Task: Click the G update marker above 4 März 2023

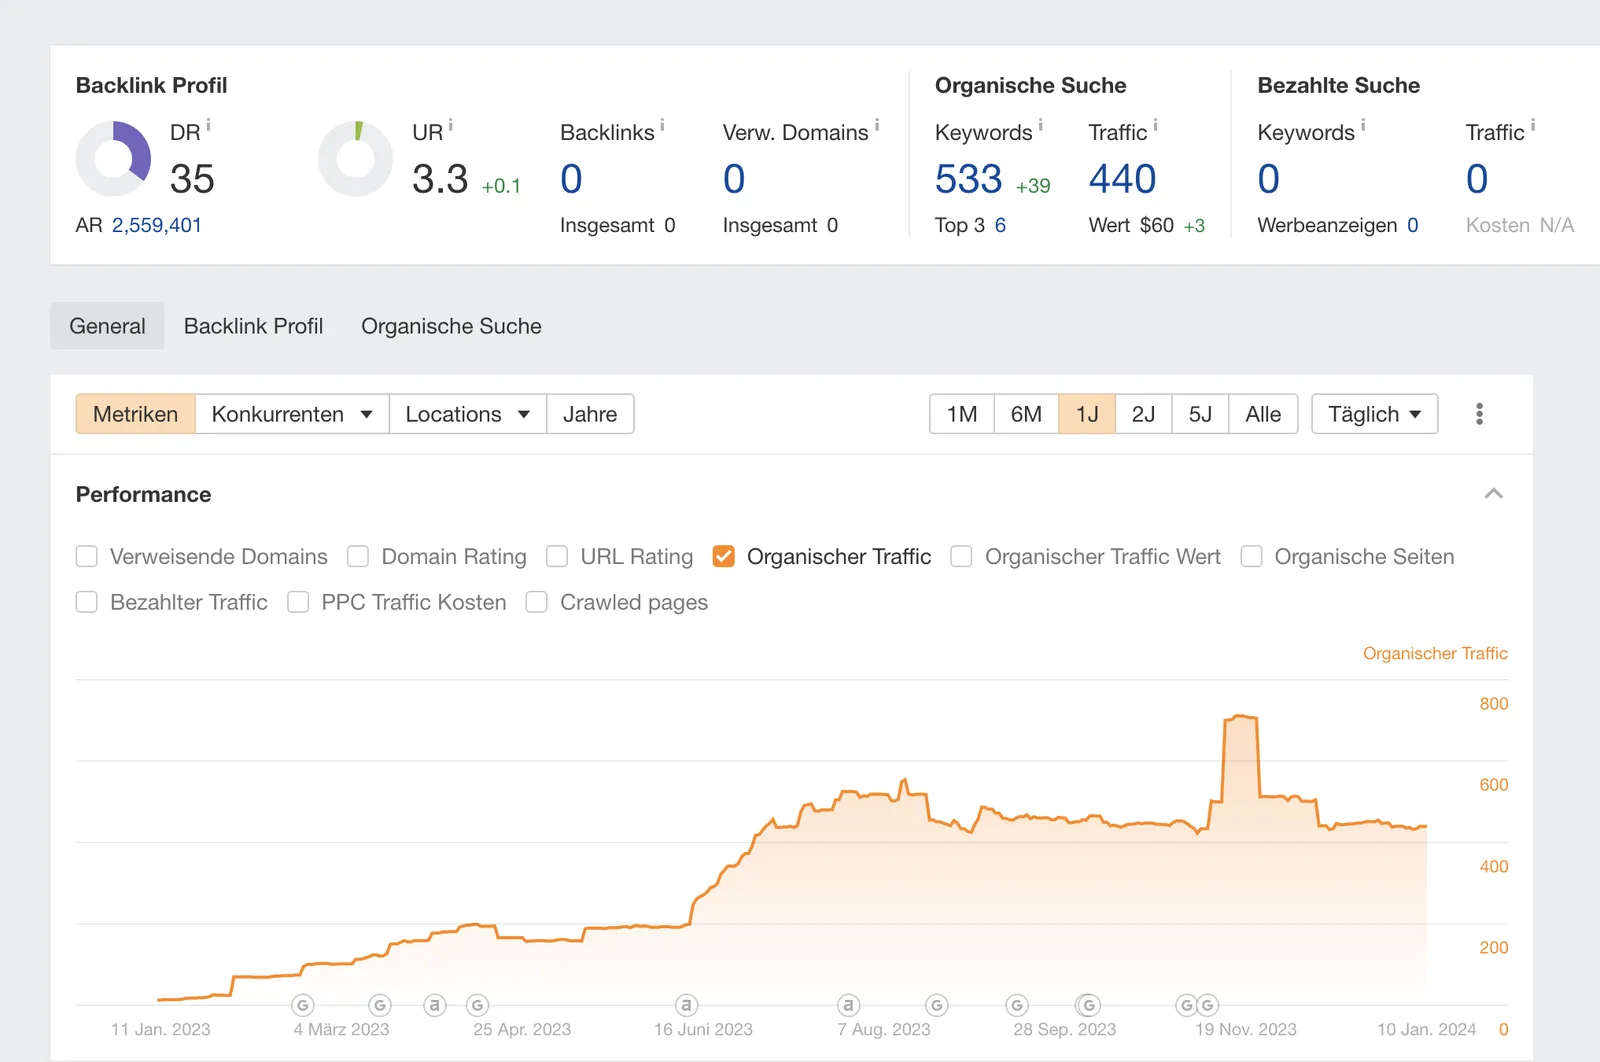Action: pos(303,1005)
